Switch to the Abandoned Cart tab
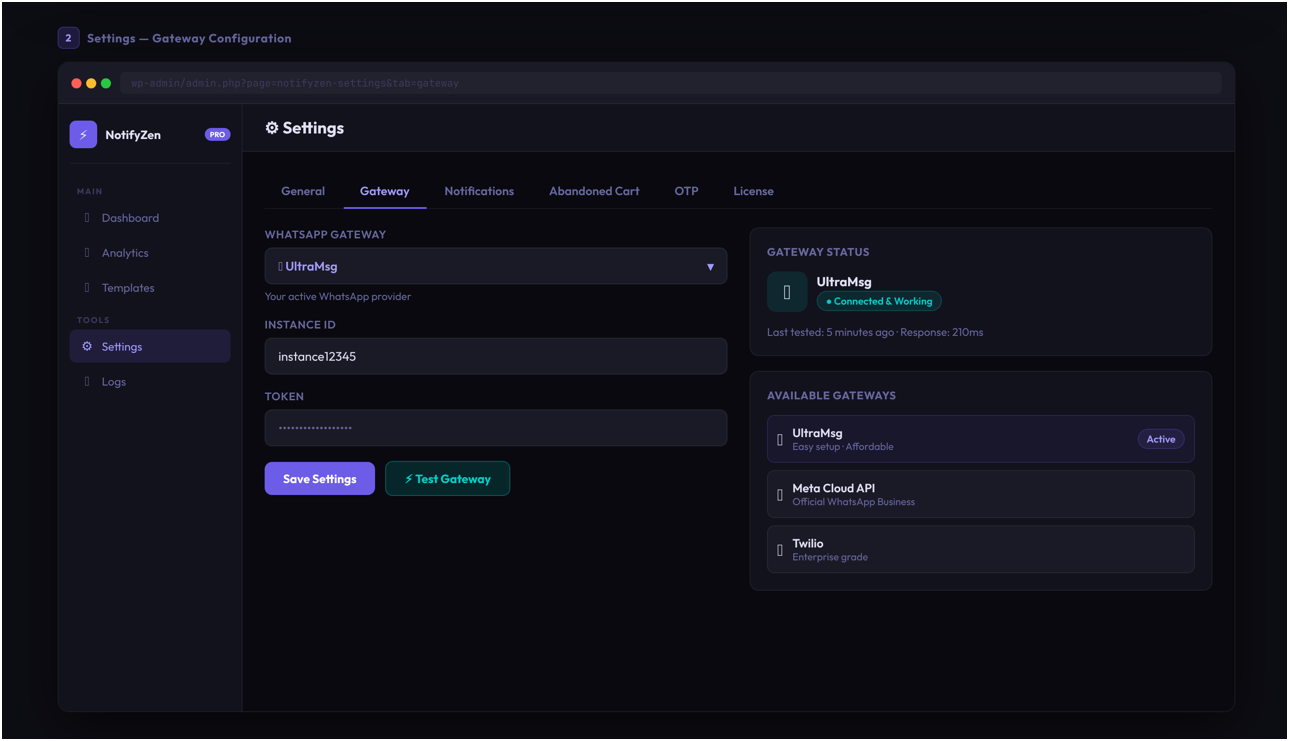 [x=594, y=191]
